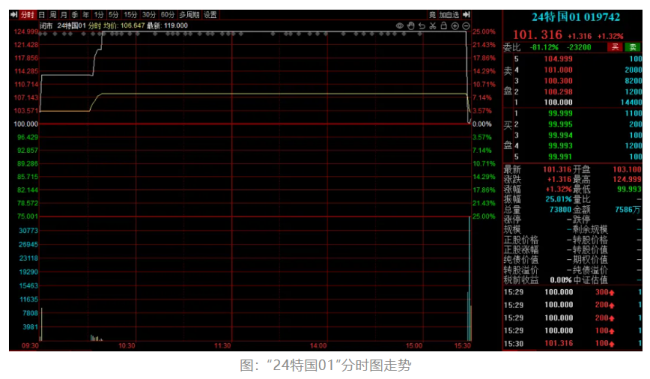Click the undo arrow icon
The image size is (650, 379).
422,26
